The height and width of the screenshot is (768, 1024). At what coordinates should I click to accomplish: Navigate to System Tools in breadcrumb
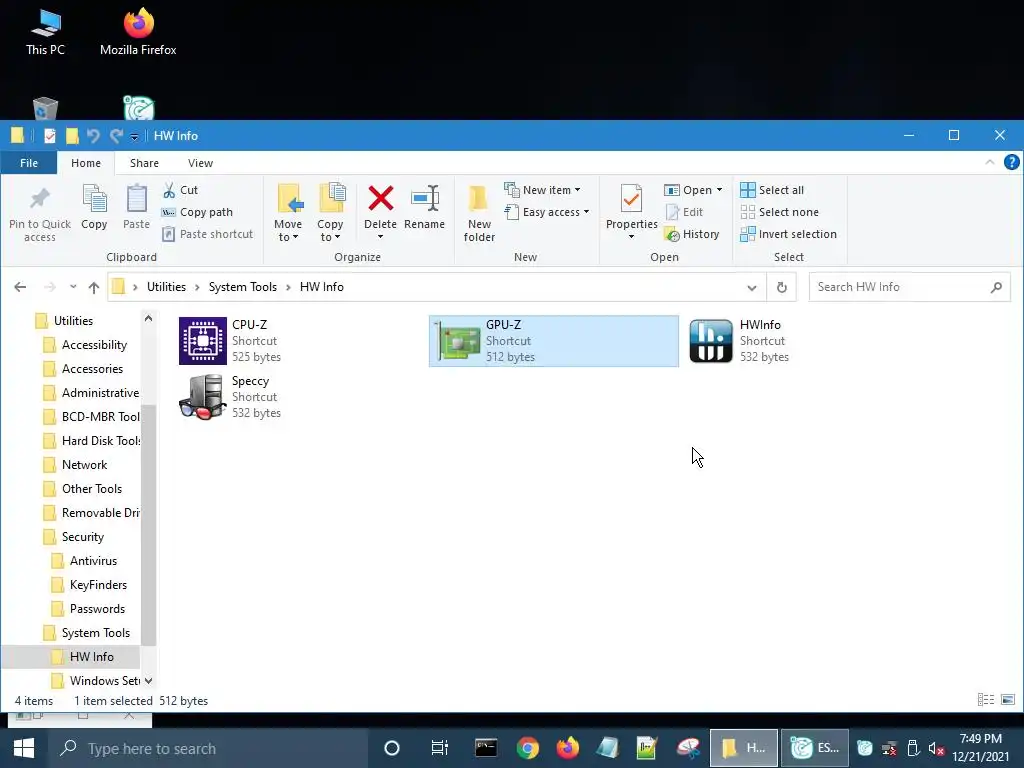pyautogui.click(x=242, y=287)
